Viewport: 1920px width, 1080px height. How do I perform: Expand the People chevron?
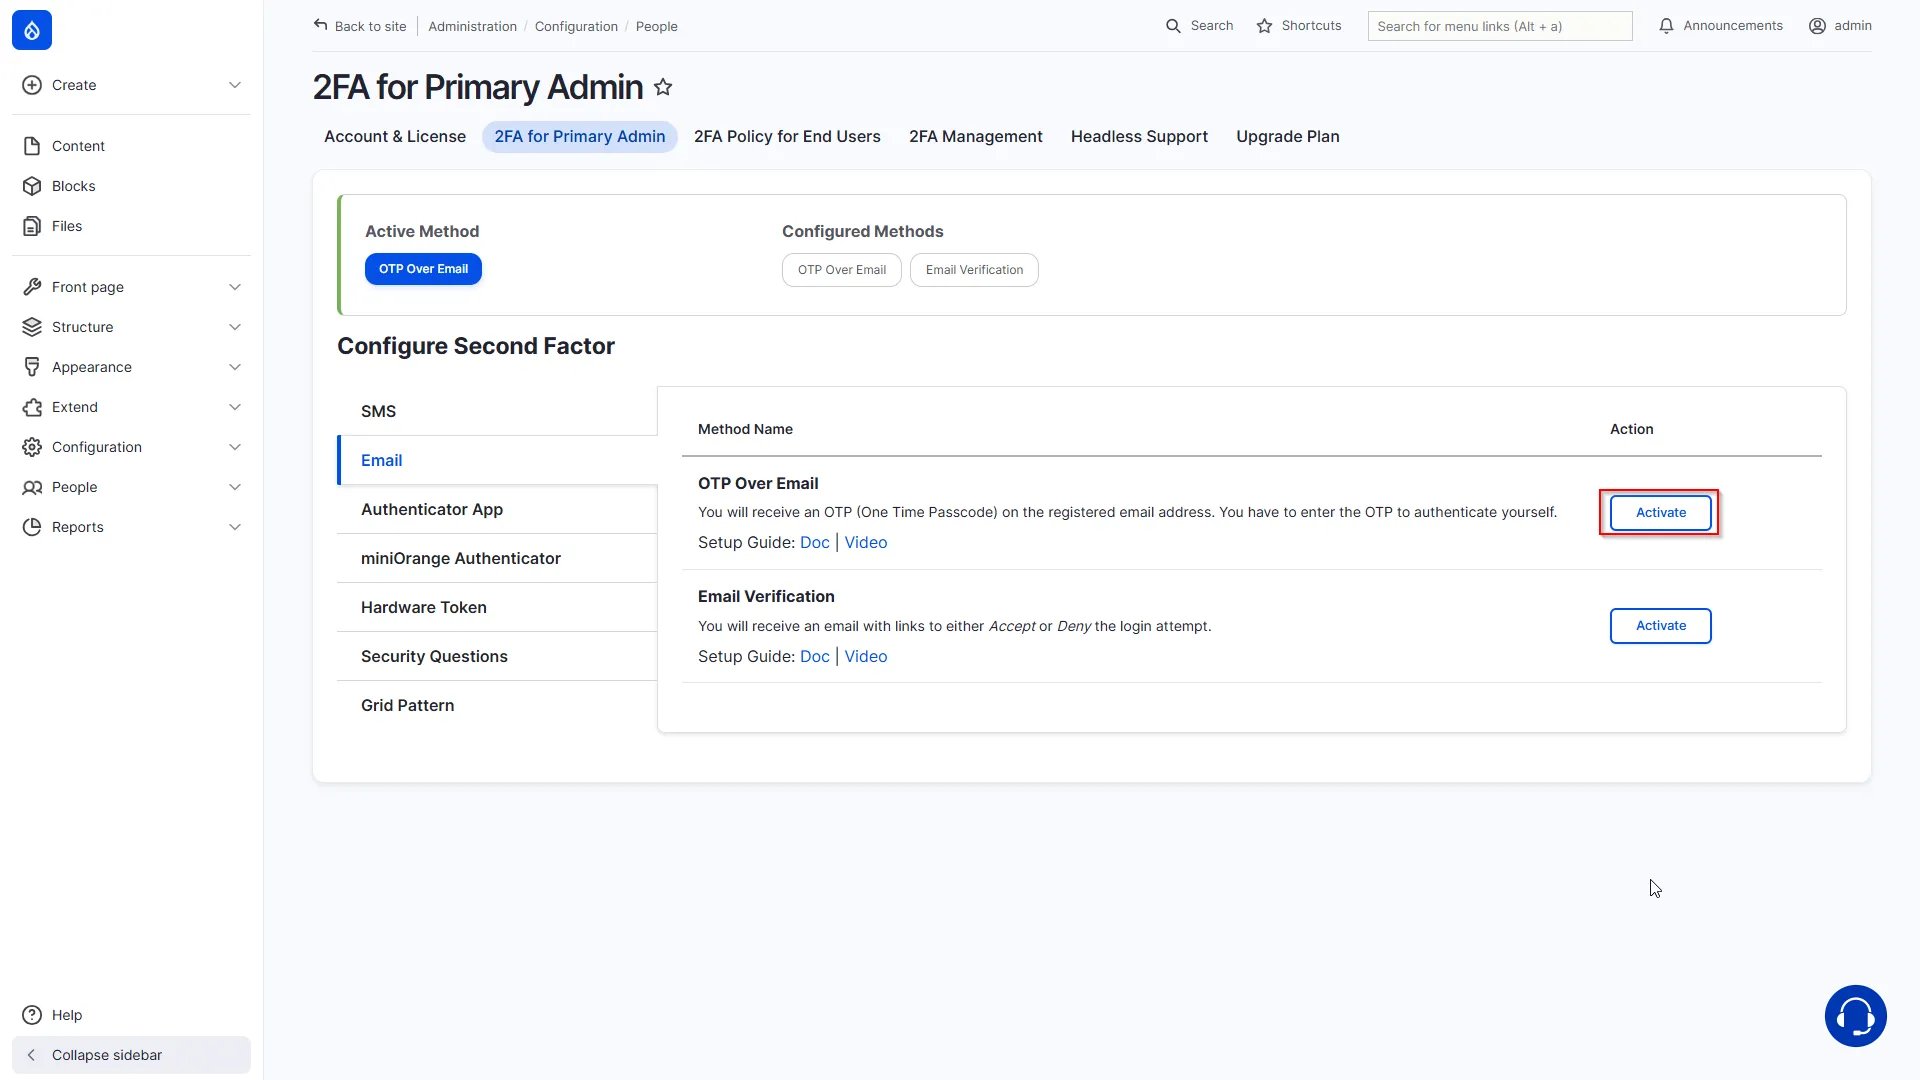[235, 487]
